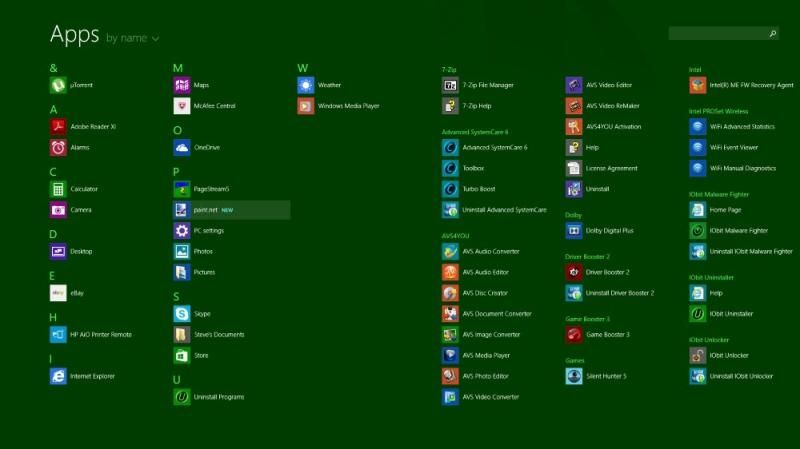Select the letter P group header
Screen dimensions: 800x449
[x=176, y=172]
